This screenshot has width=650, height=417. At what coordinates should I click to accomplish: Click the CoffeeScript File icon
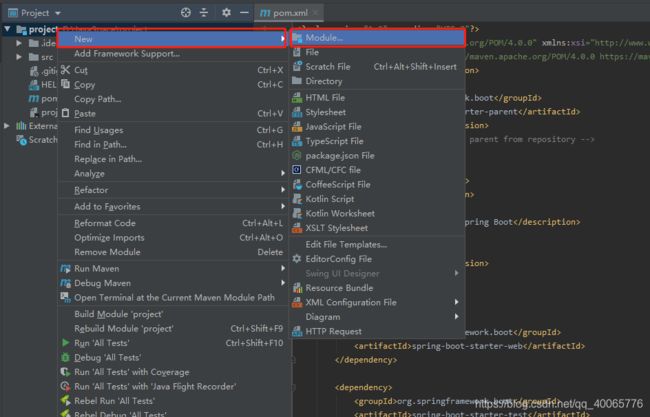click(x=297, y=184)
